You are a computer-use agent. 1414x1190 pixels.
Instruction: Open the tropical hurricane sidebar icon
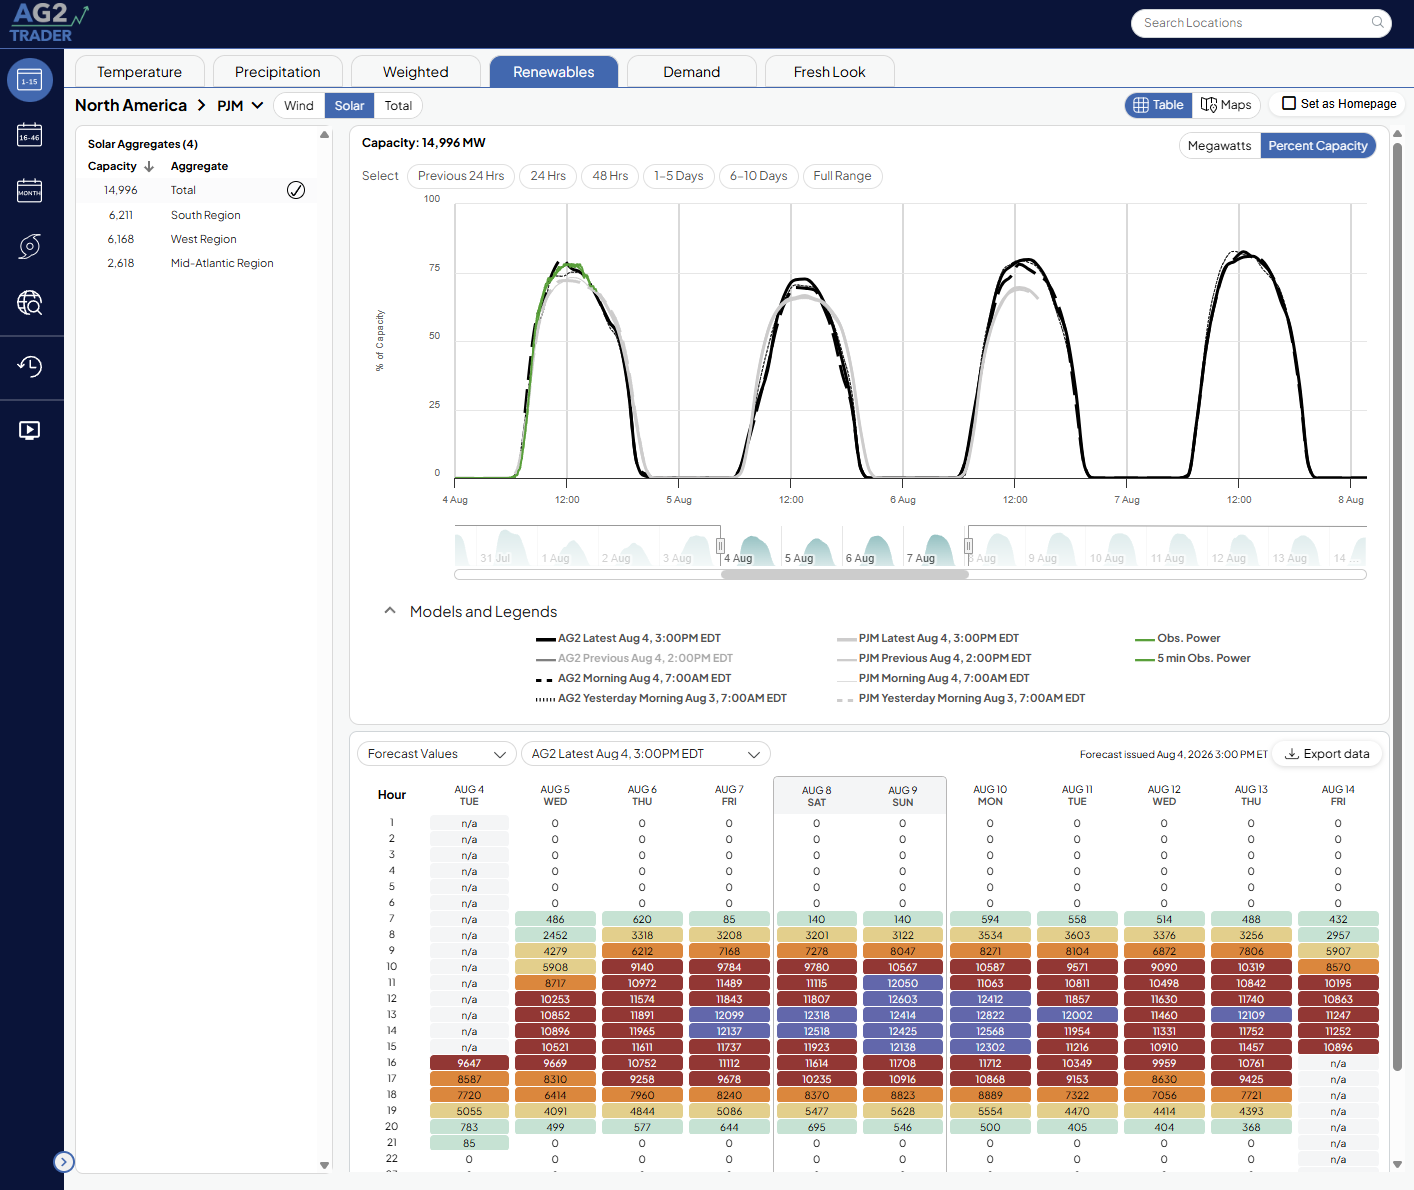[30, 246]
